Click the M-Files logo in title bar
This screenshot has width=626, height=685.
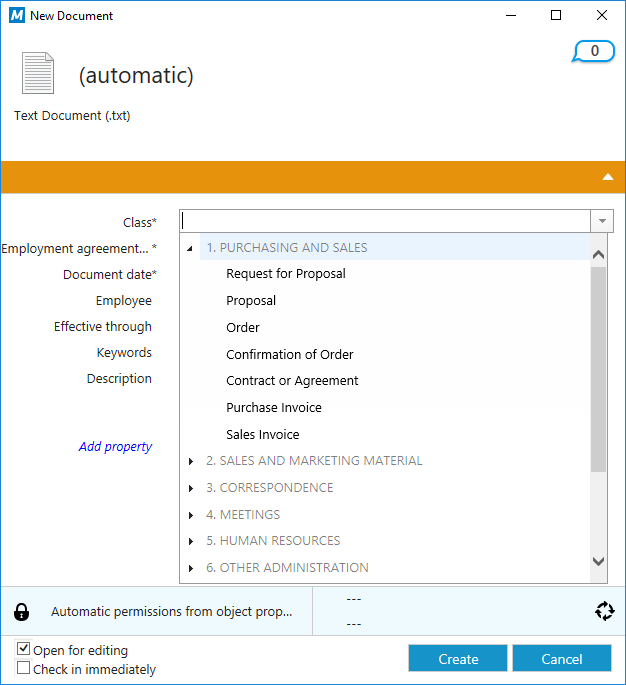(17, 15)
